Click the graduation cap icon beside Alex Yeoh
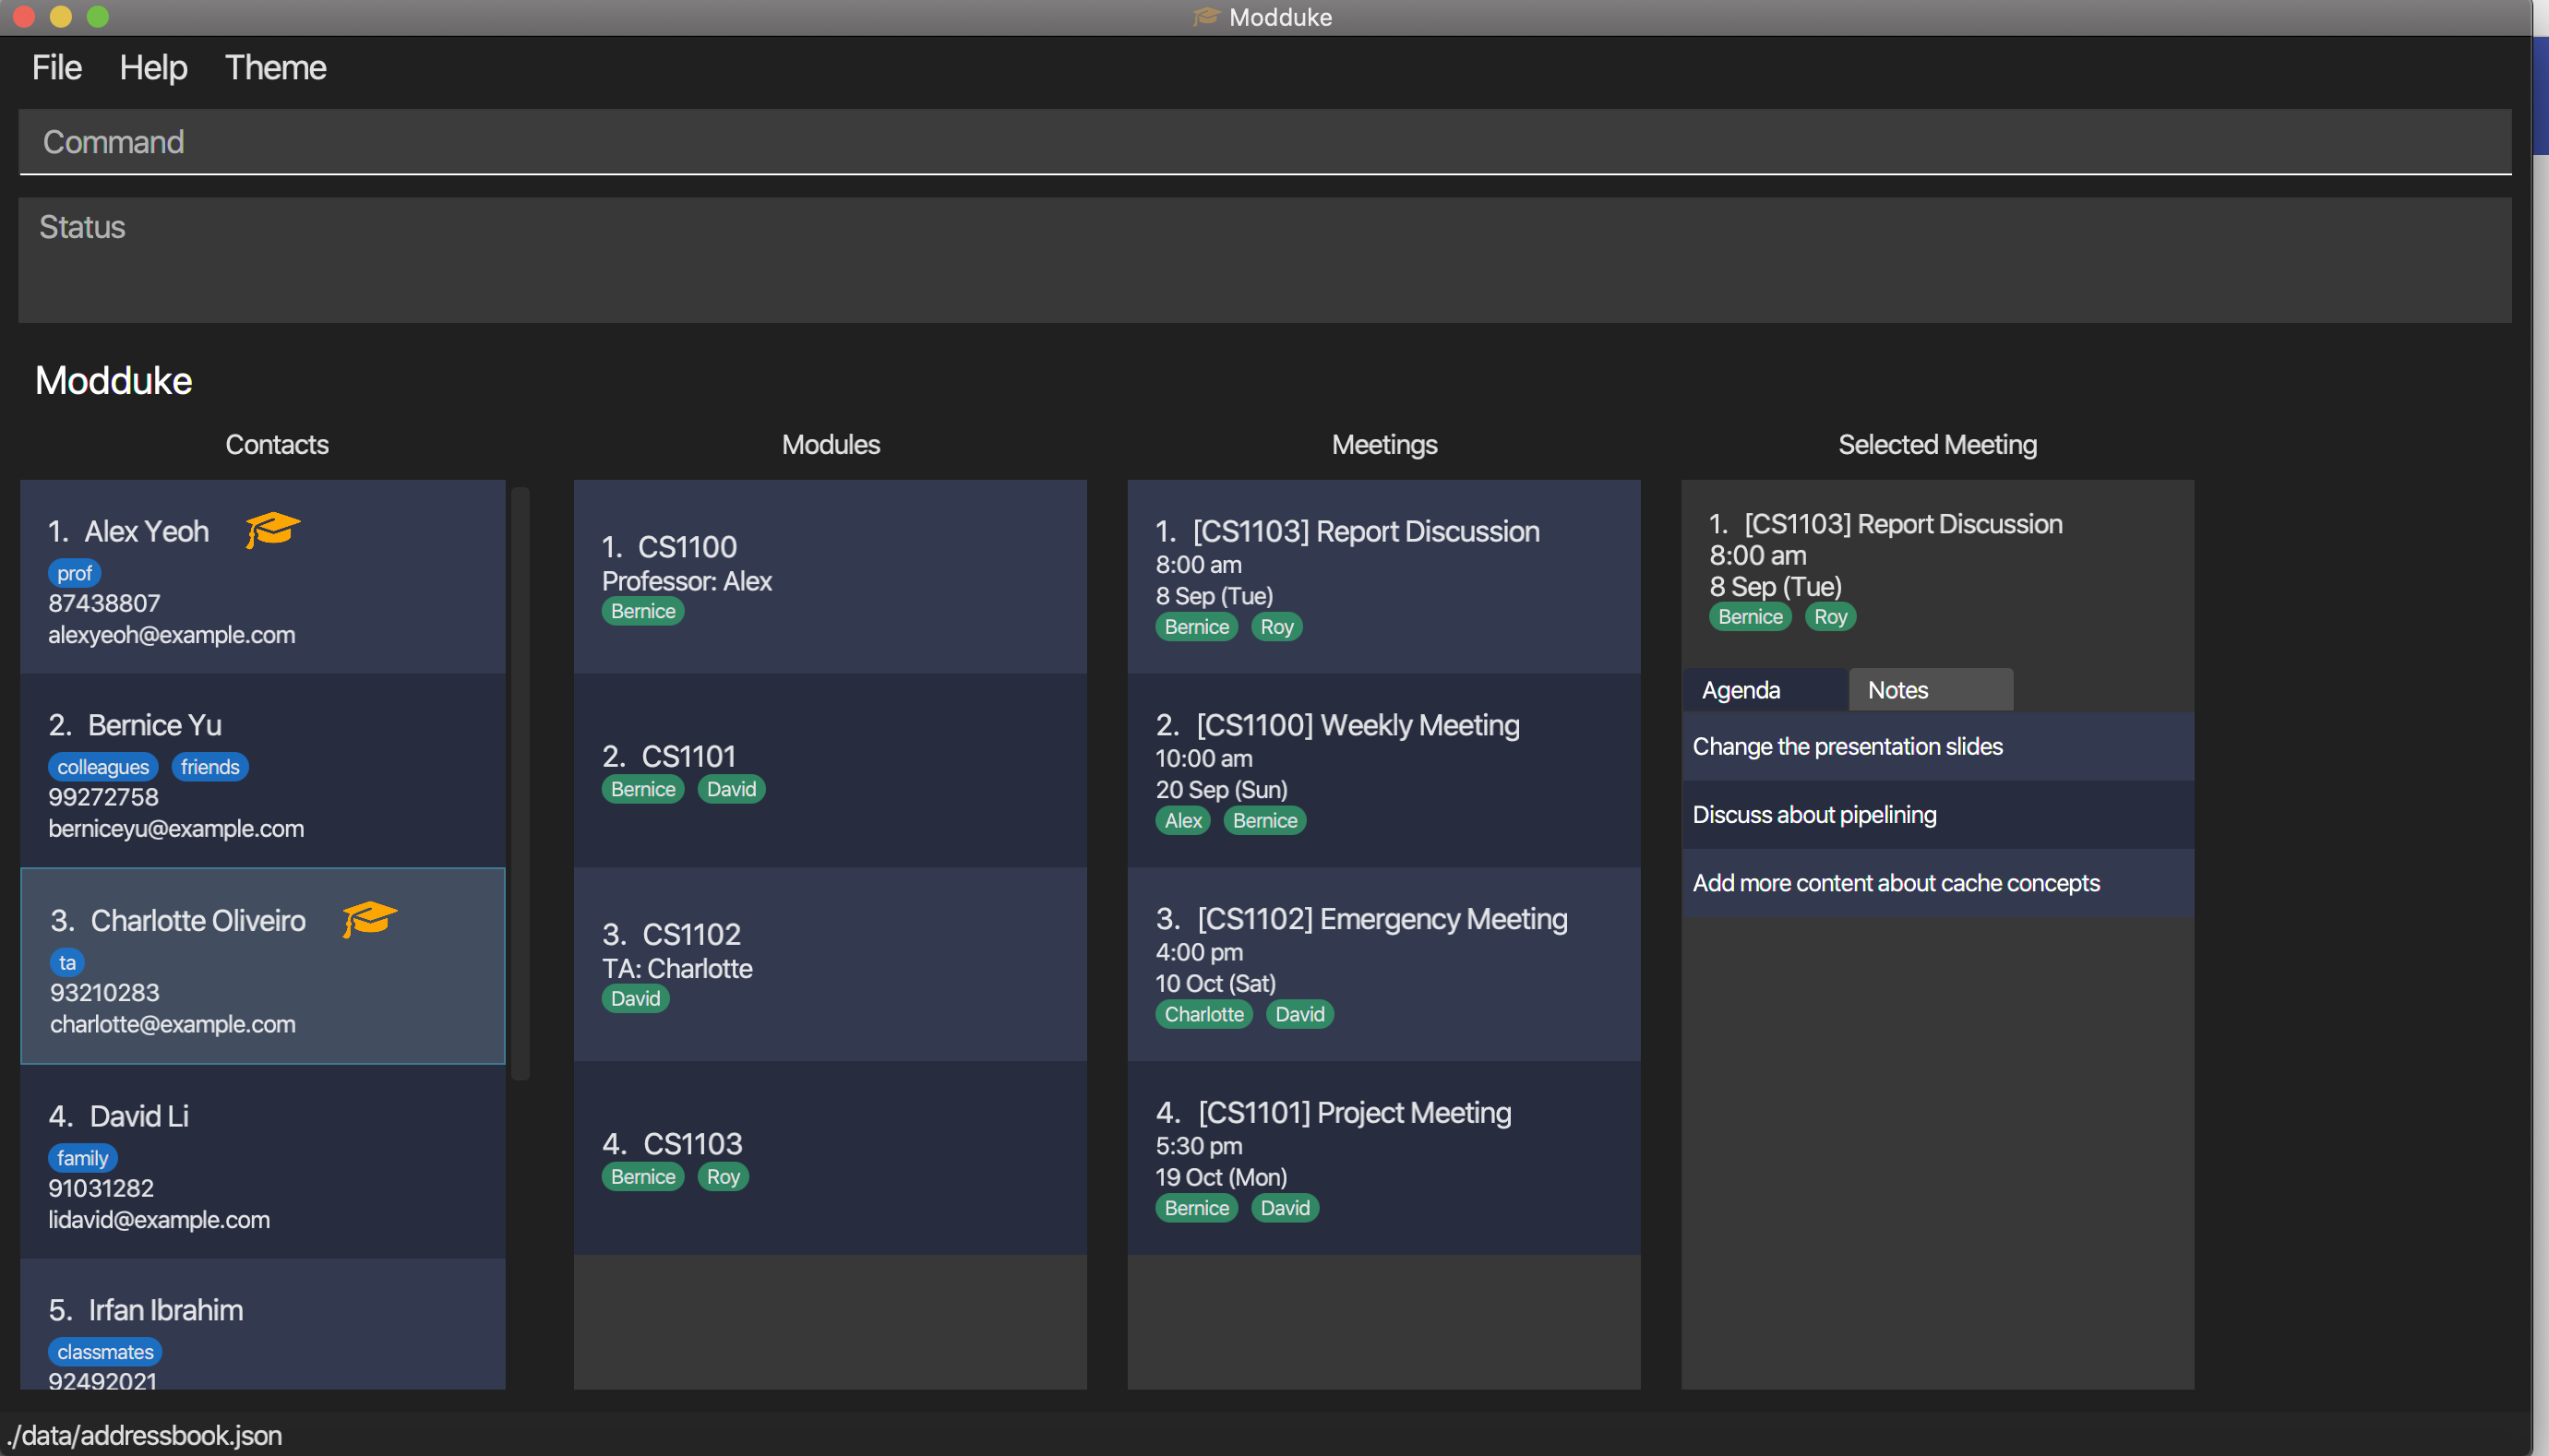Screen dimensions: 2549x1456 [272, 529]
